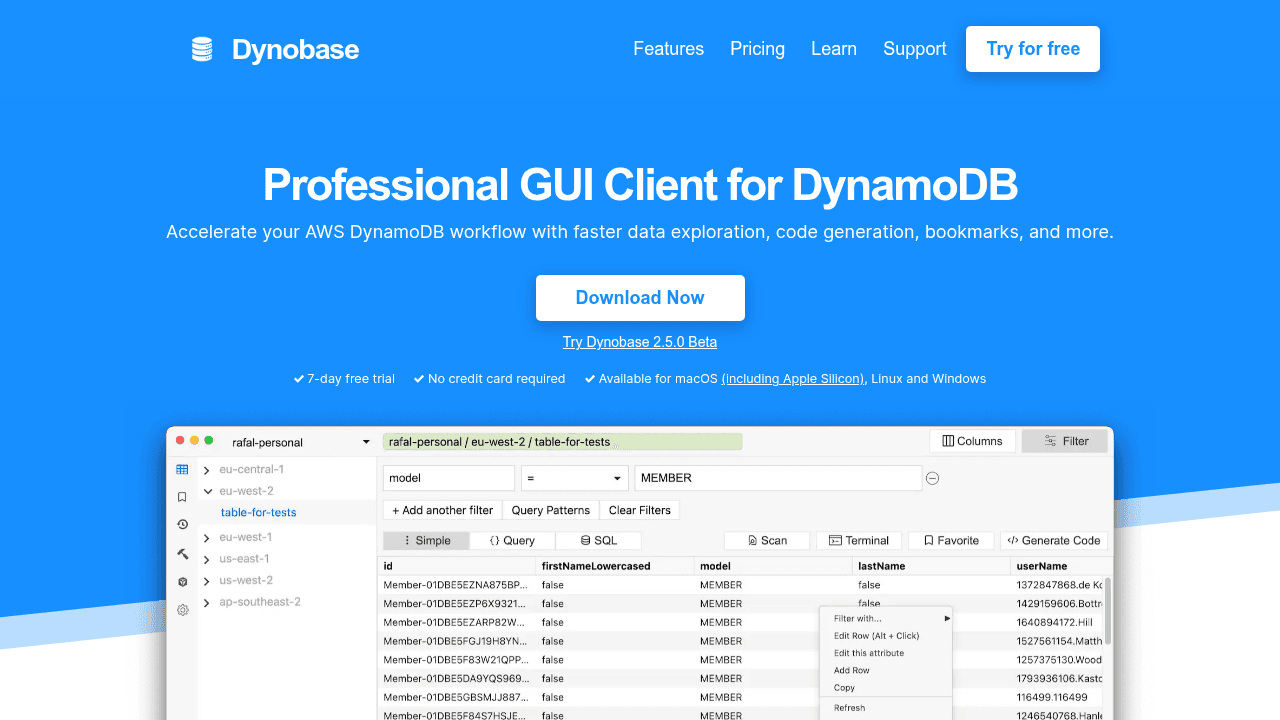Screen dimensions: 1280x720
Task: Click the rafal-personal / eu-west-2 breadcrumb bar
Action: pos(563,442)
